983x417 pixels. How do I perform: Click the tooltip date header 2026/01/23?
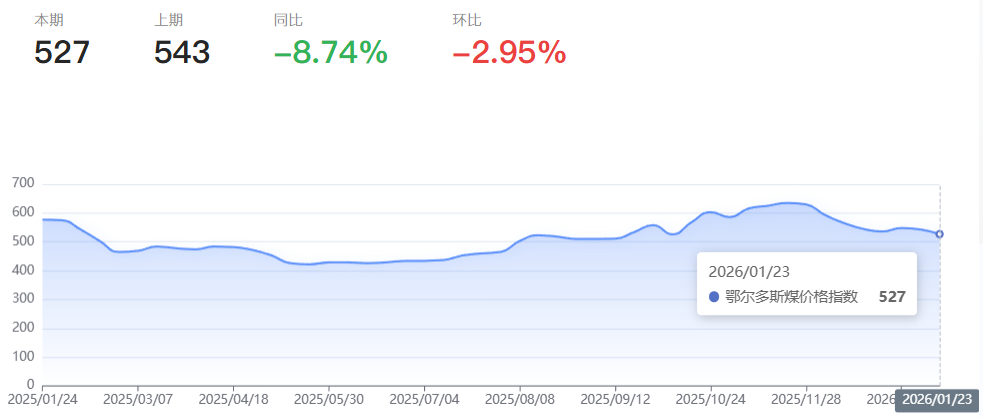(749, 271)
